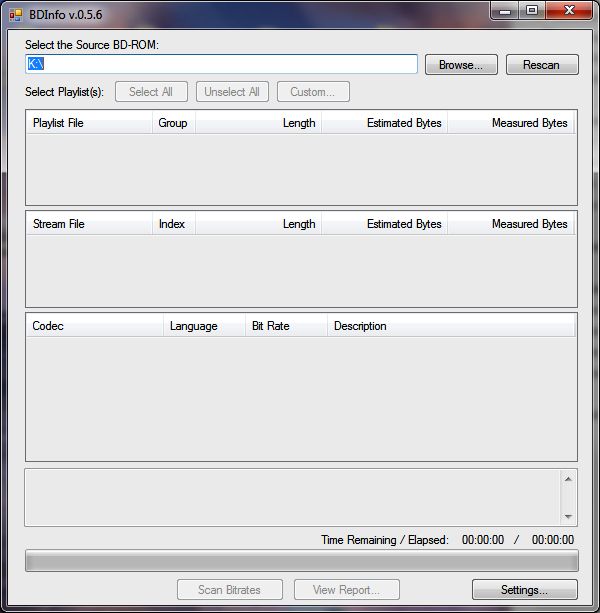Viewport: 600px width, 613px height.
Task: Click the Language column header
Action: point(204,325)
